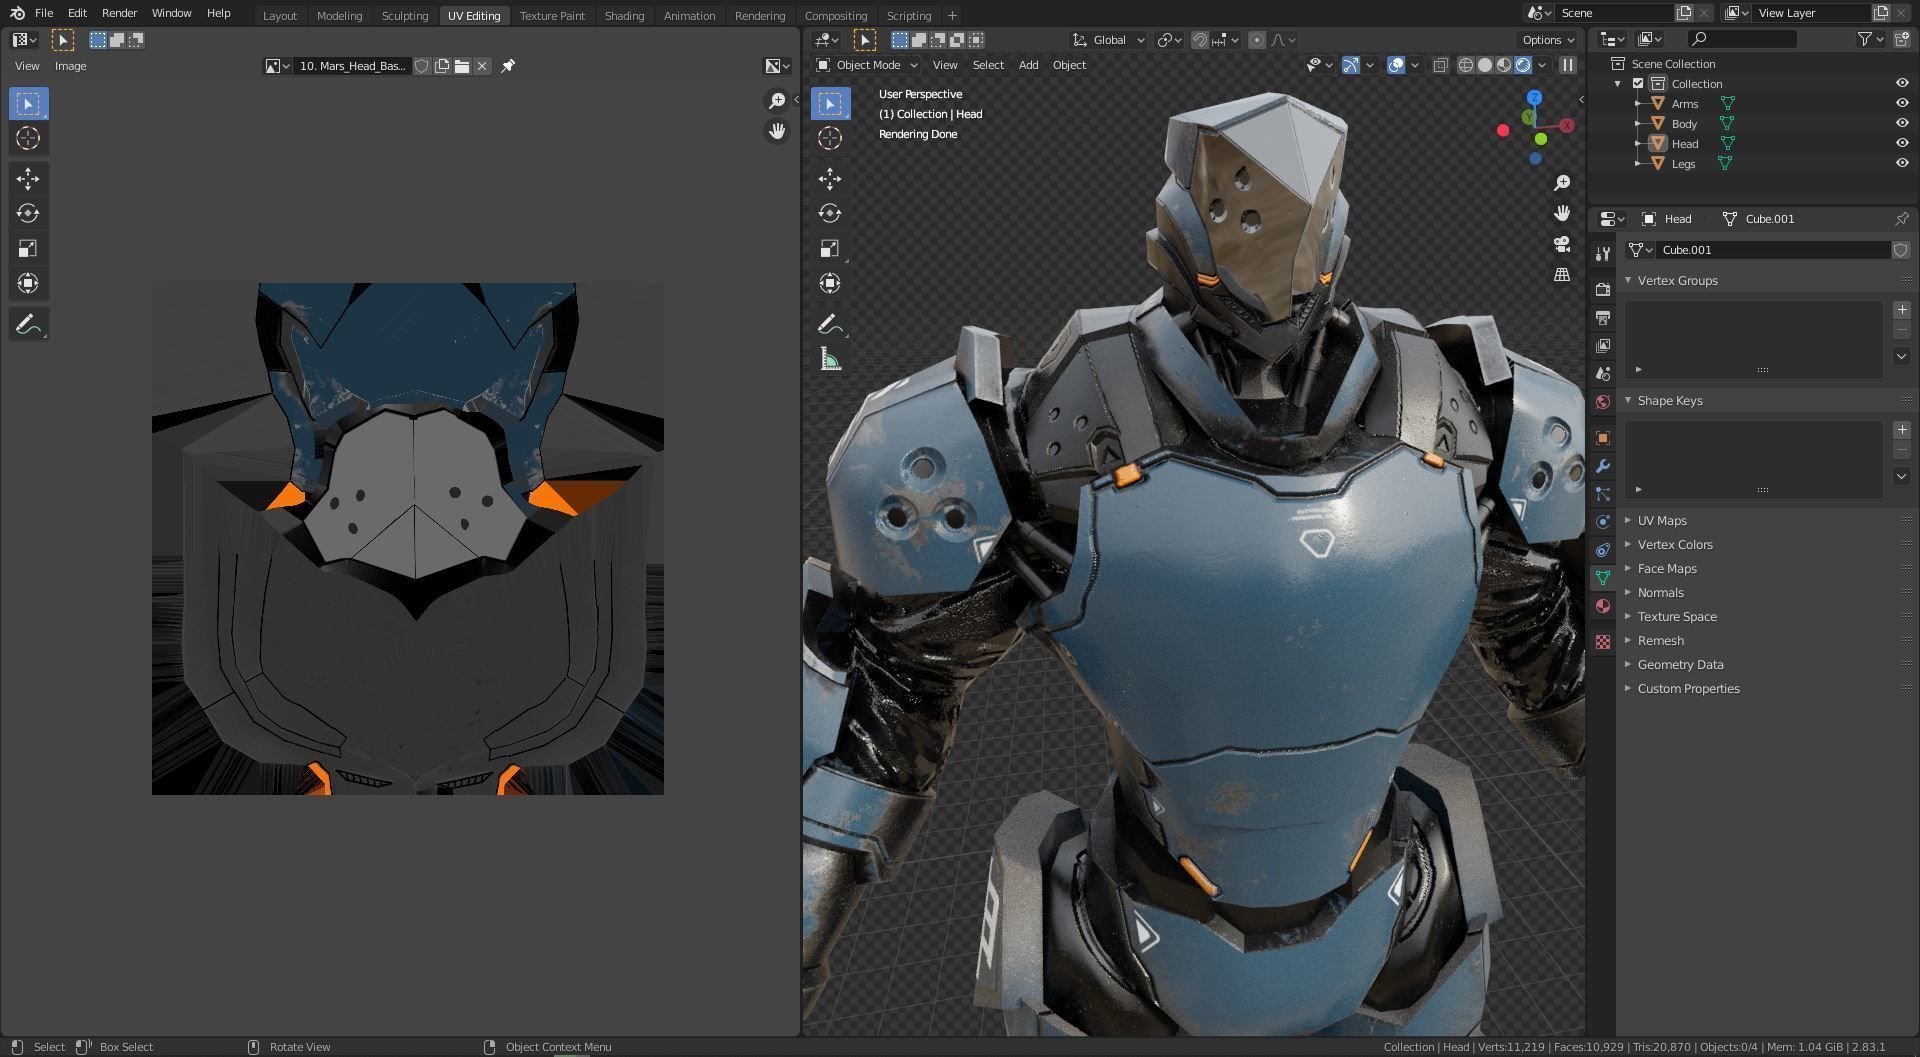The width and height of the screenshot is (1920, 1057).
Task: Select the Annotate tool in 3D viewport
Action: coord(830,324)
